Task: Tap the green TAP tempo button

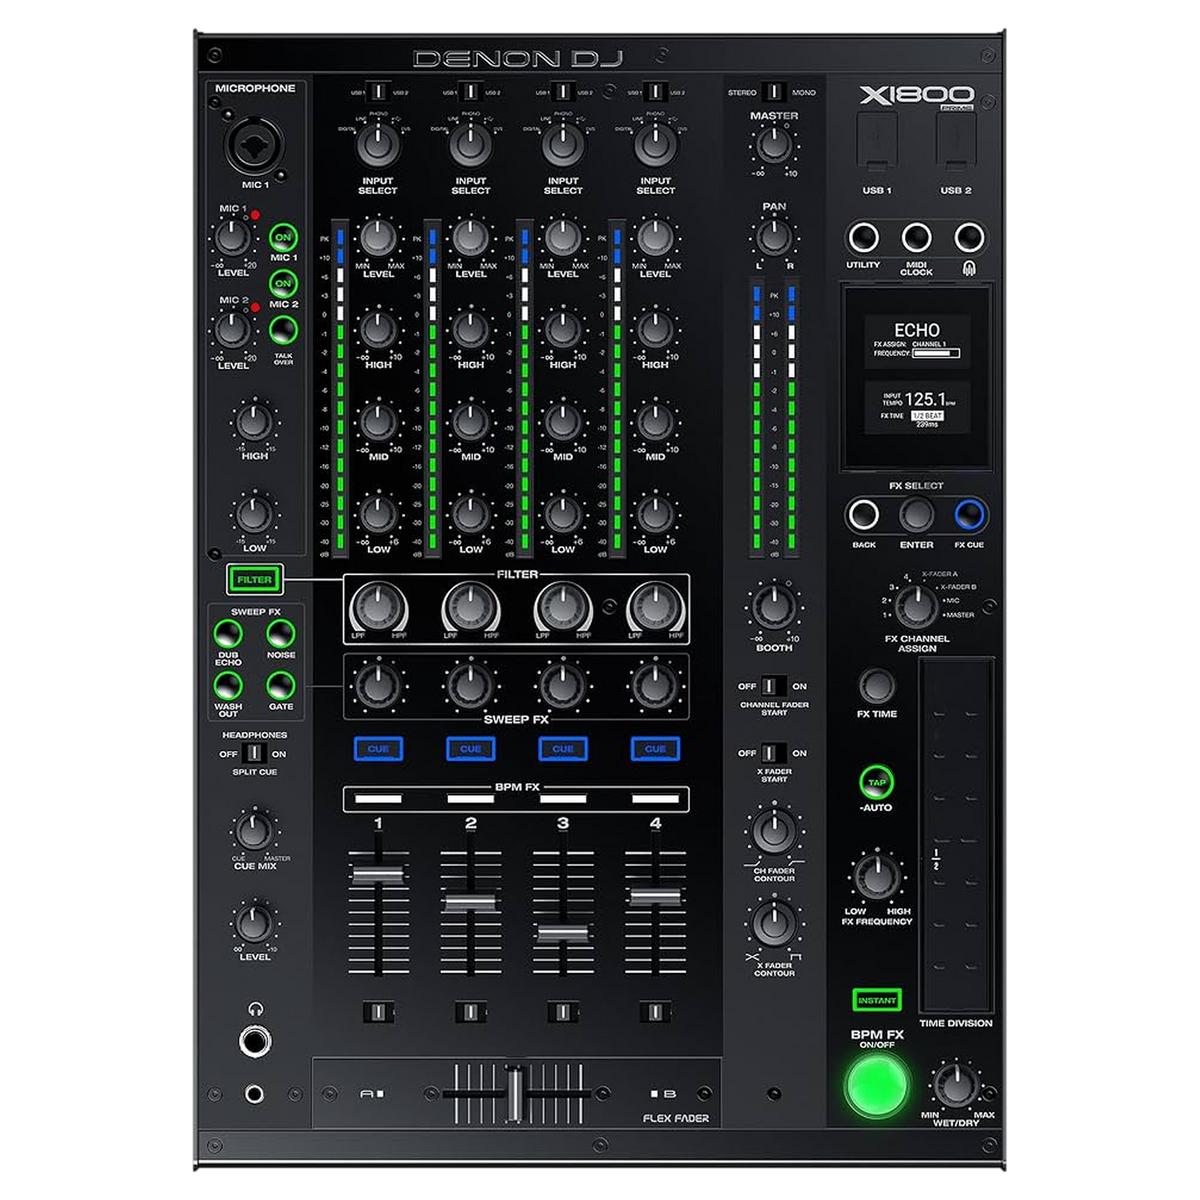Action: (876, 783)
